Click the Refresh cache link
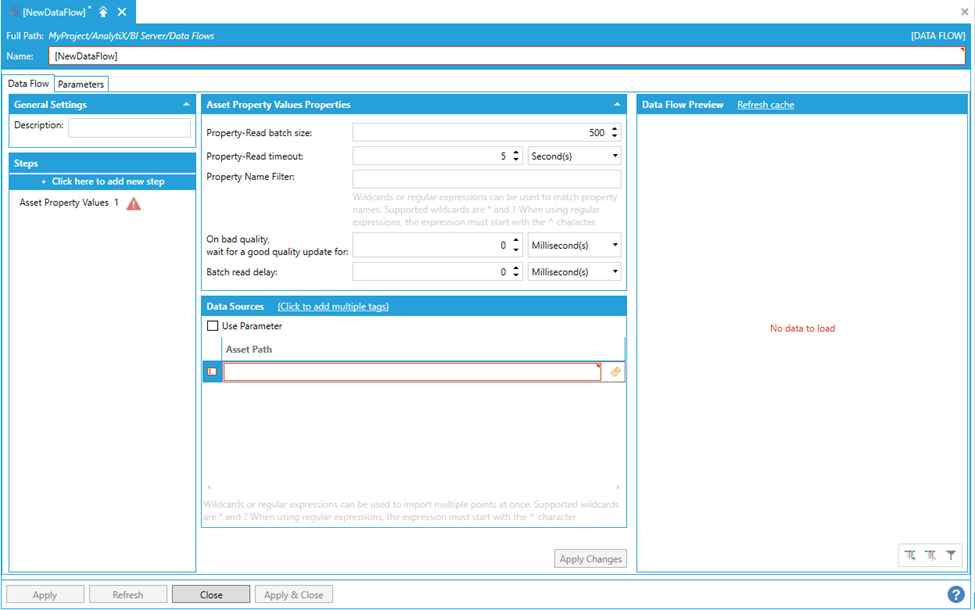The height and width of the screenshot is (610, 975). [x=765, y=104]
